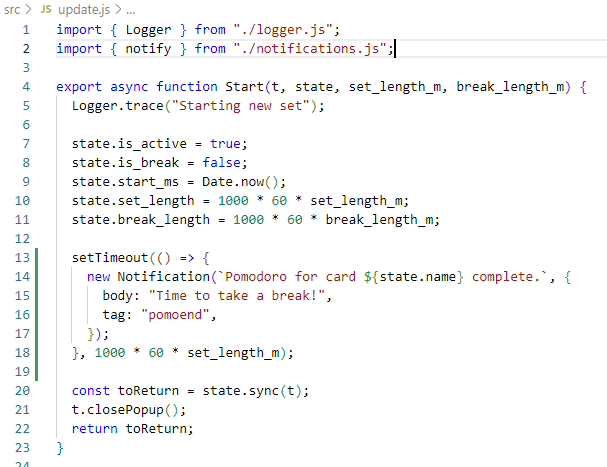Click line number 23 in the gutter
The width and height of the screenshot is (607, 467).
click(22, 447)
